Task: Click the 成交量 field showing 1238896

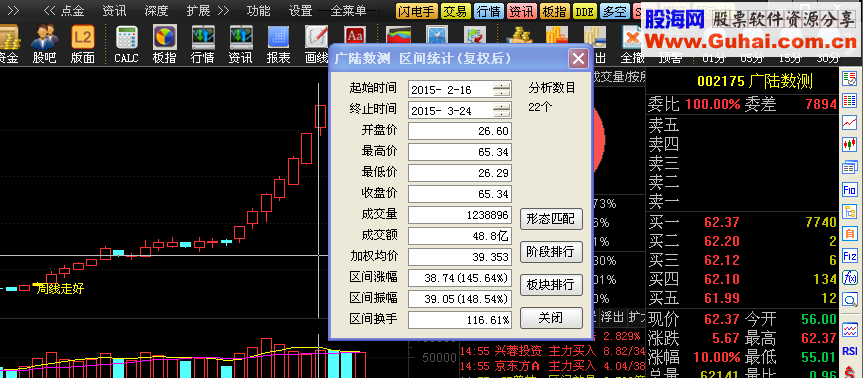Action: point(460,215)
